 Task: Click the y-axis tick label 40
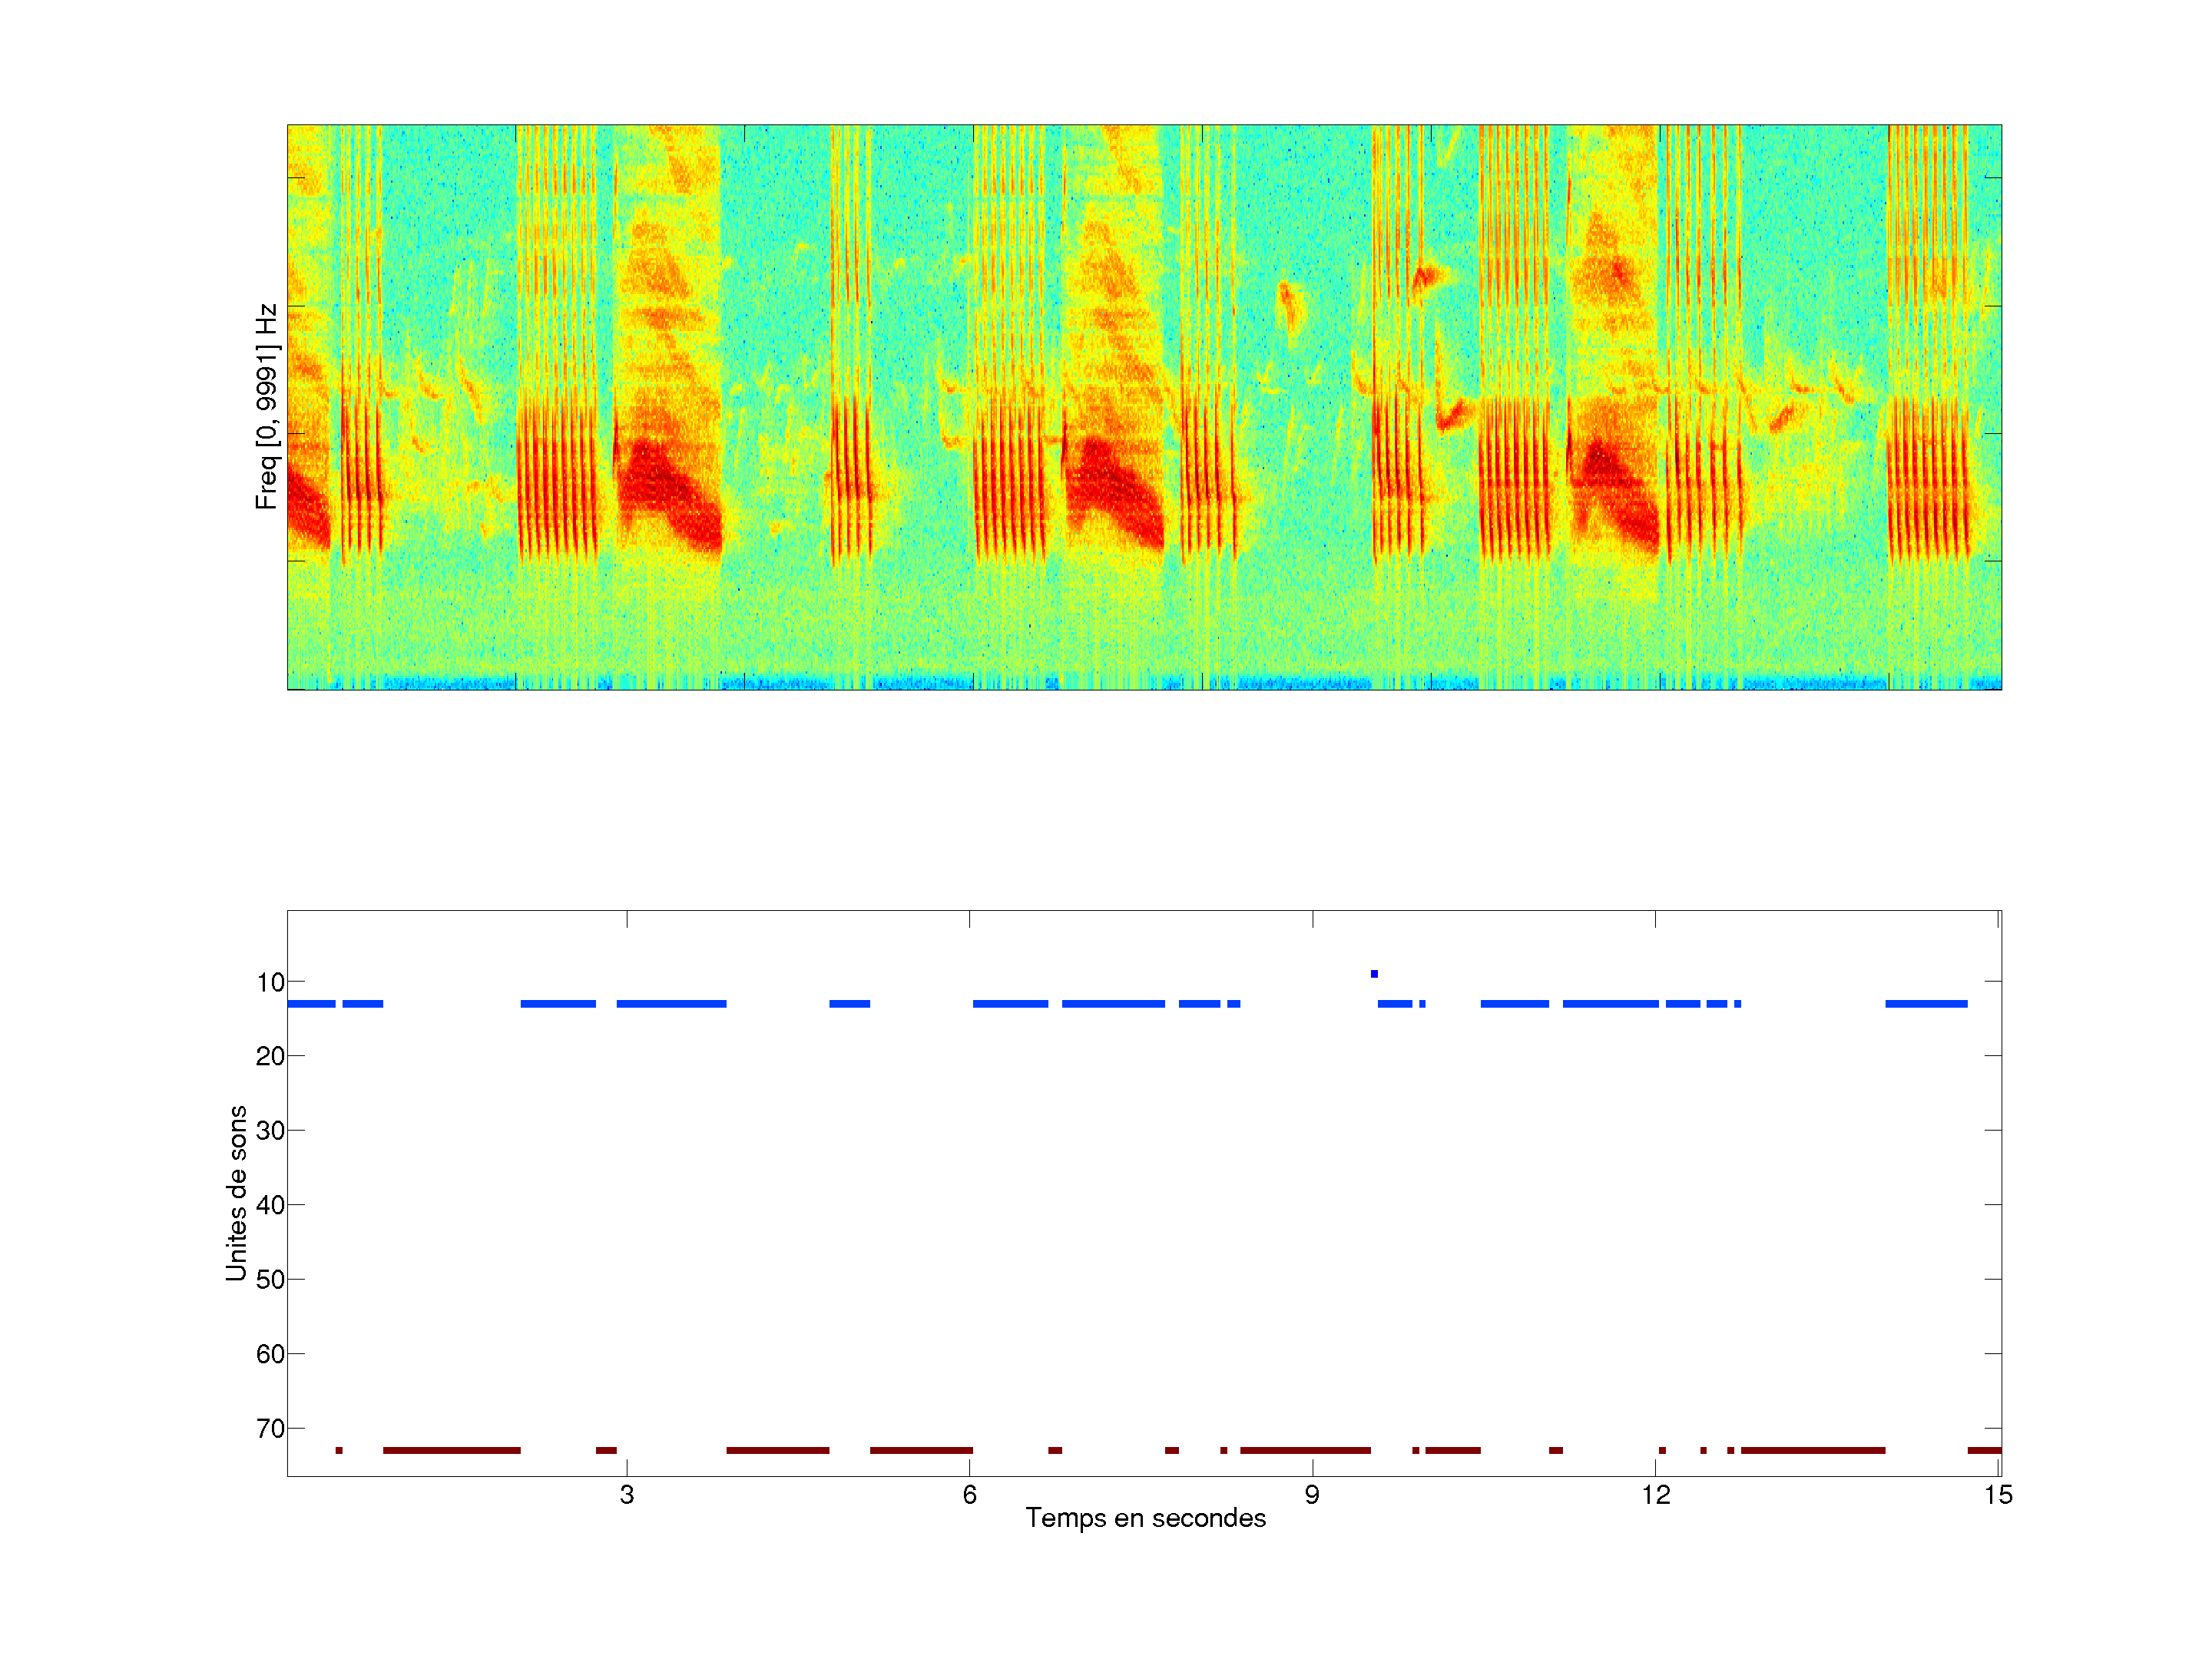[270, 1205]
